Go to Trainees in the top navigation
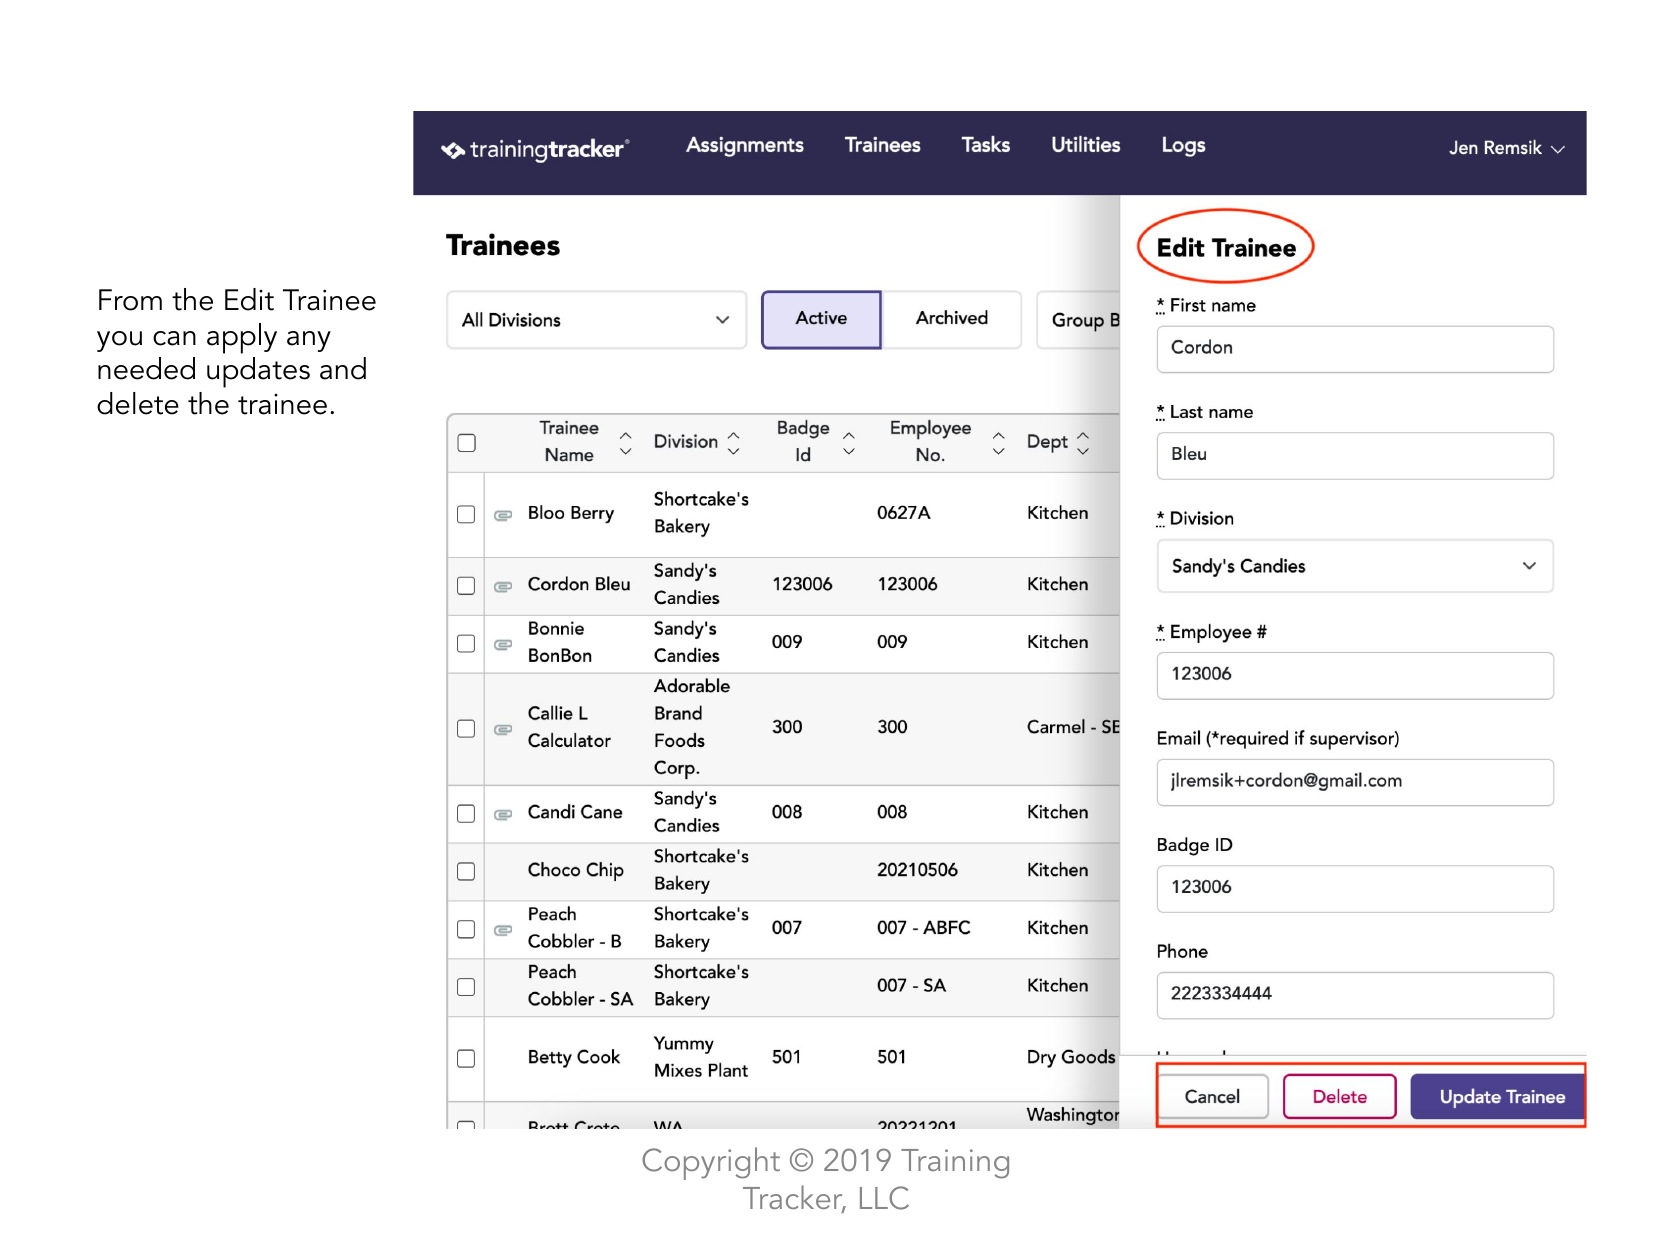Image resolution: width=1653 pixels, height=1240 pixels. [x=882, y=145]
